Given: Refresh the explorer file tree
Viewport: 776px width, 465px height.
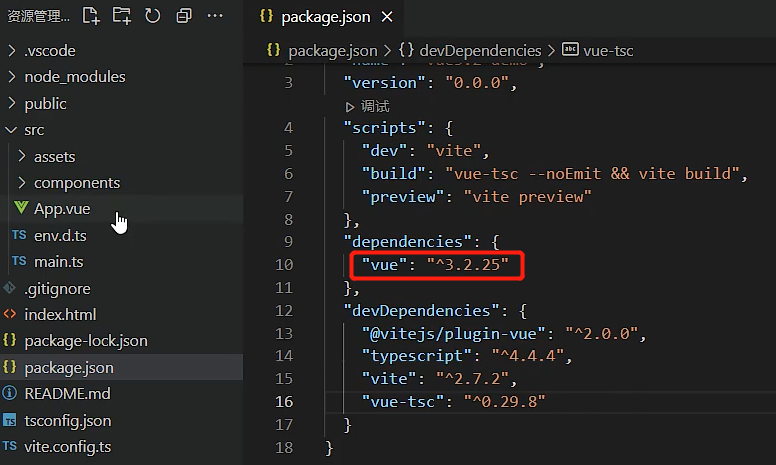Looking at the screenshot, I should [152, 16].
